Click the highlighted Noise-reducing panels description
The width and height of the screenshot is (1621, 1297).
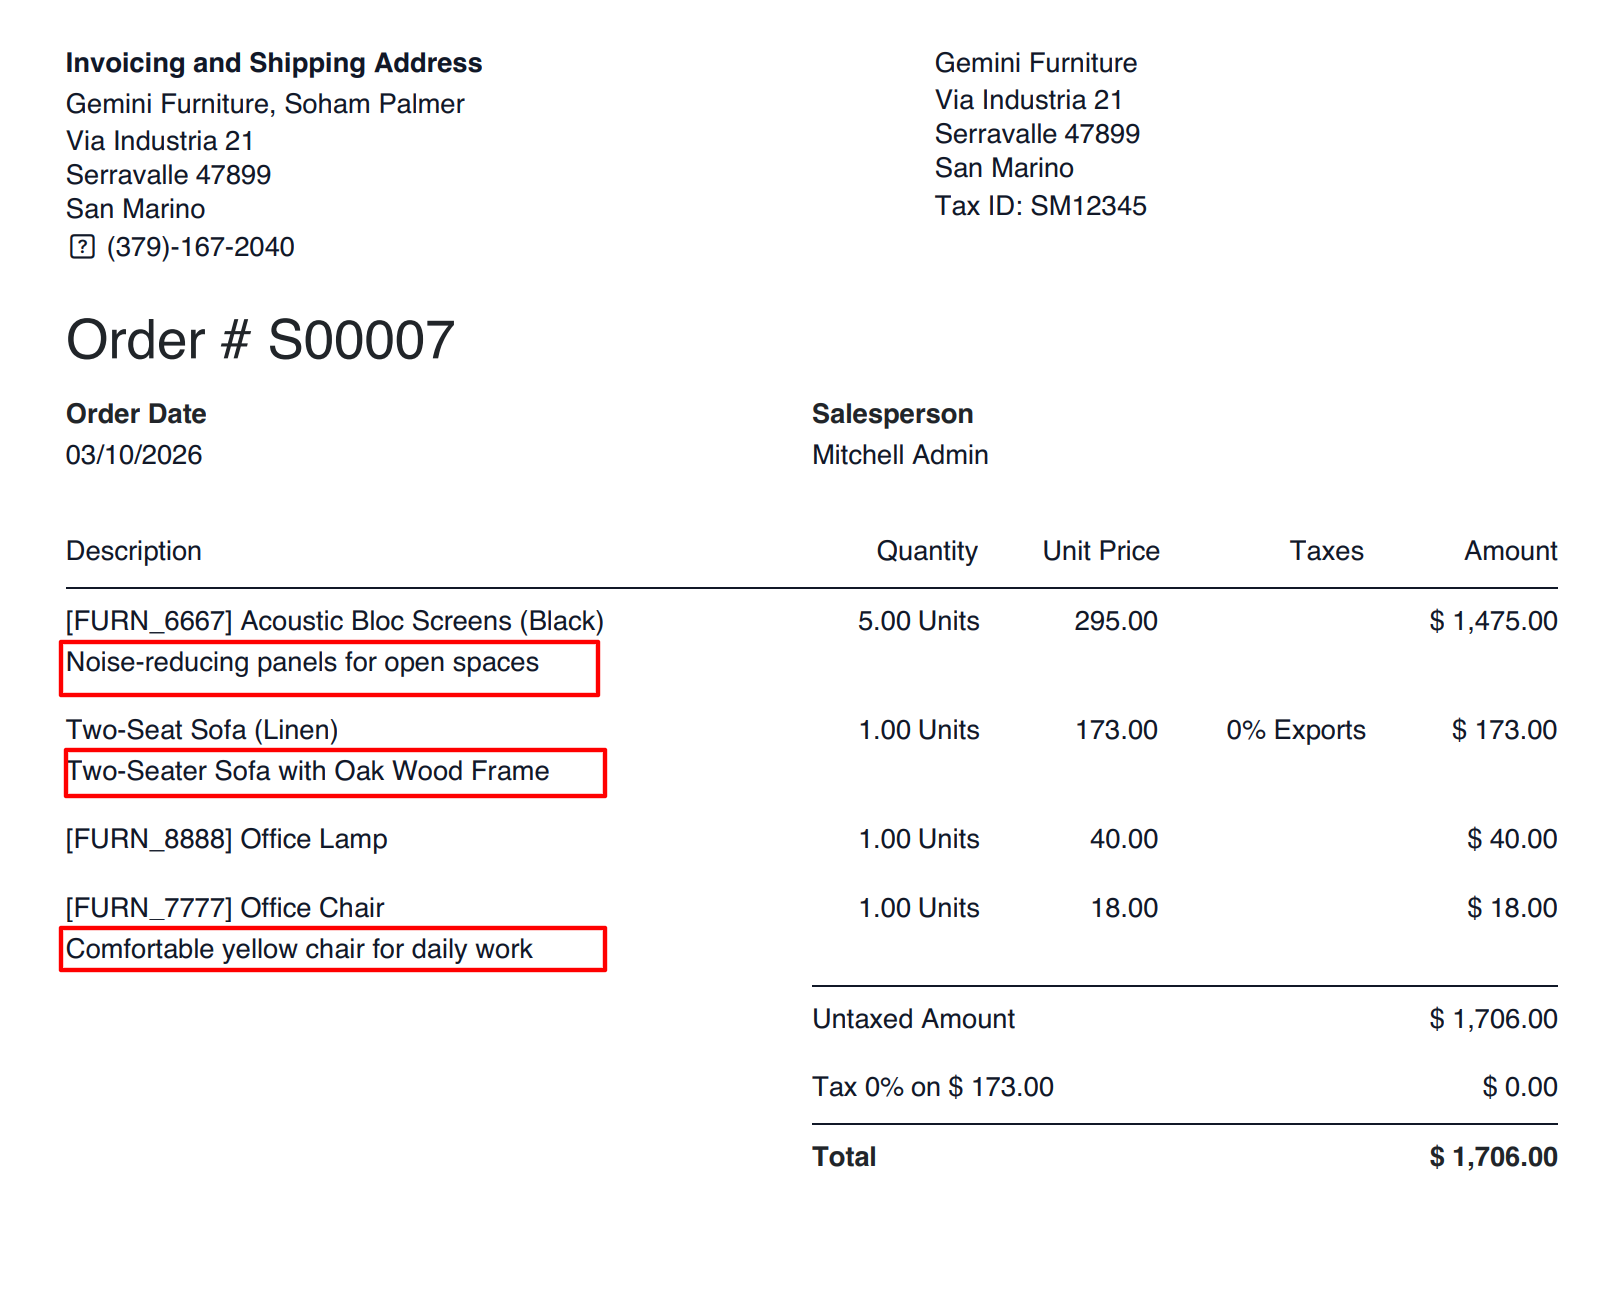click(x=303, y=663)
